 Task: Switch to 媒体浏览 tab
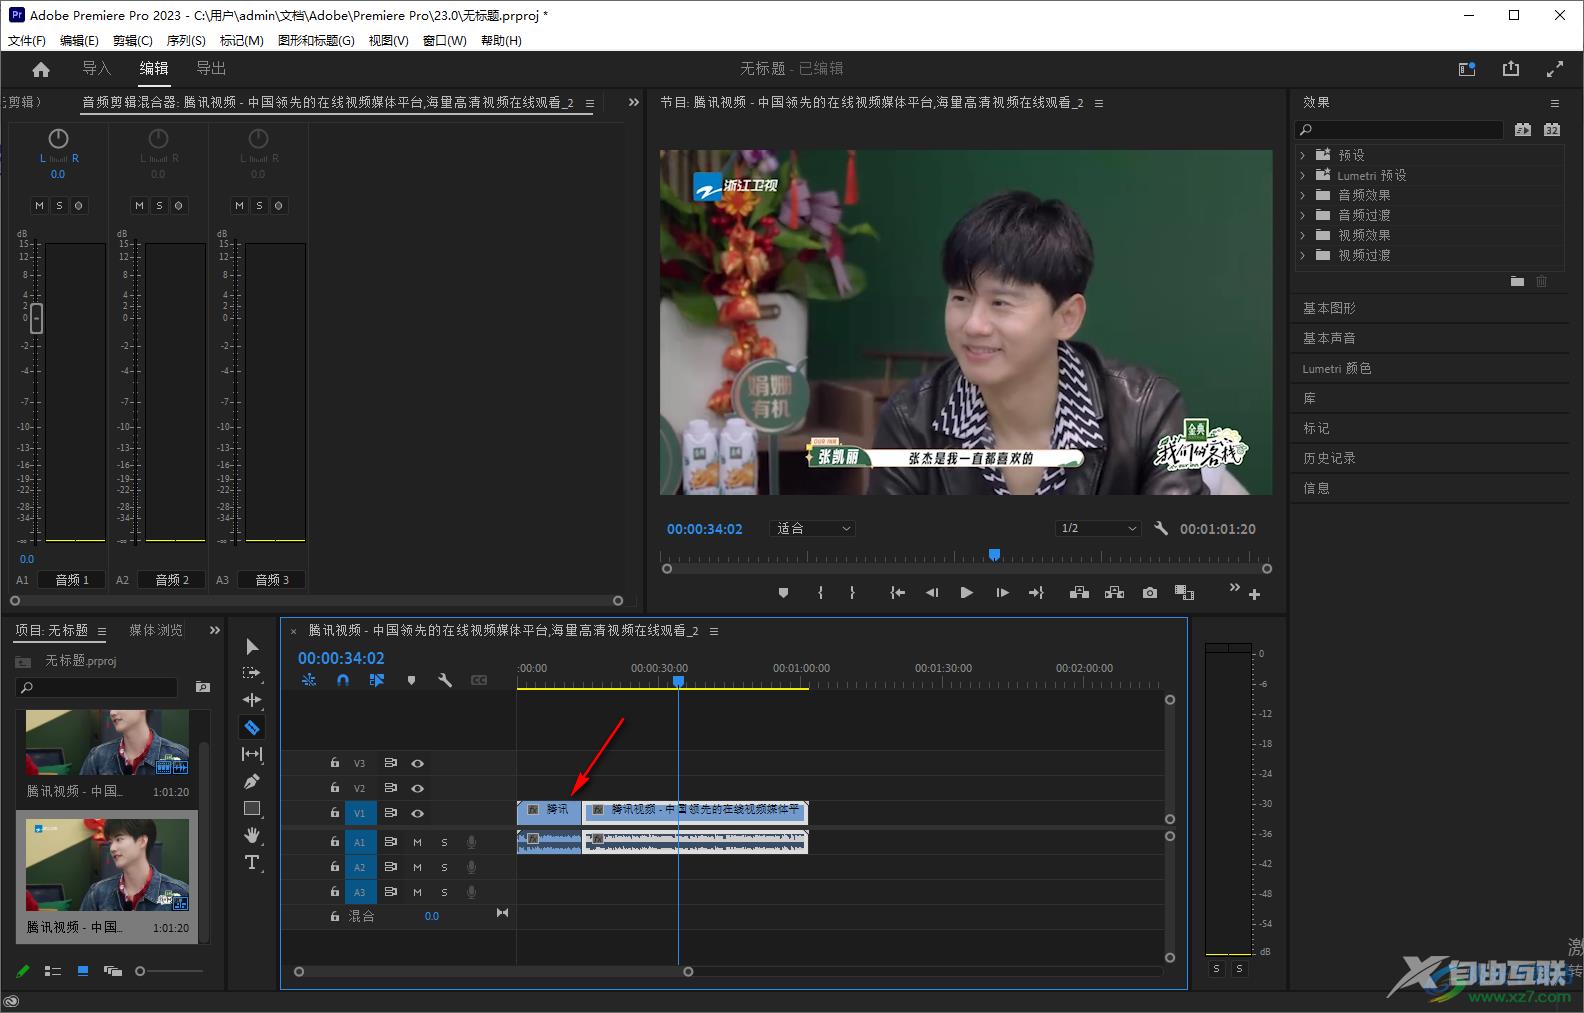click(156, 630)
